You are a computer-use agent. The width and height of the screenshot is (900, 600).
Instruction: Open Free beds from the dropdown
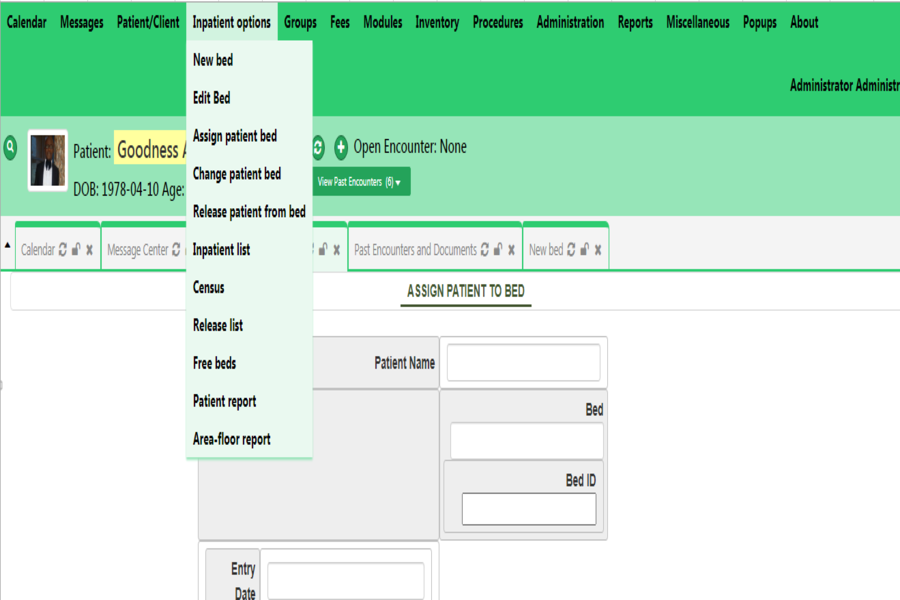click(x=249, y=363)
